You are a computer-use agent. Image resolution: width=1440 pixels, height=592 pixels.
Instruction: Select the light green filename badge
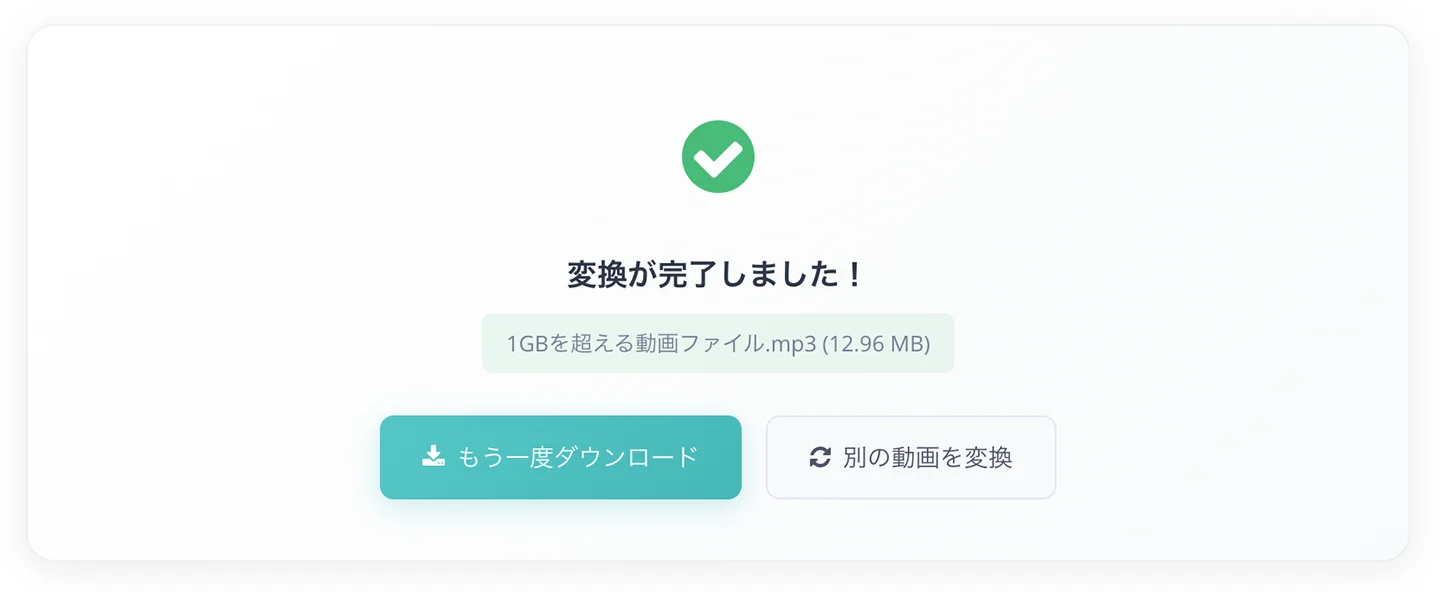[717, 343]
